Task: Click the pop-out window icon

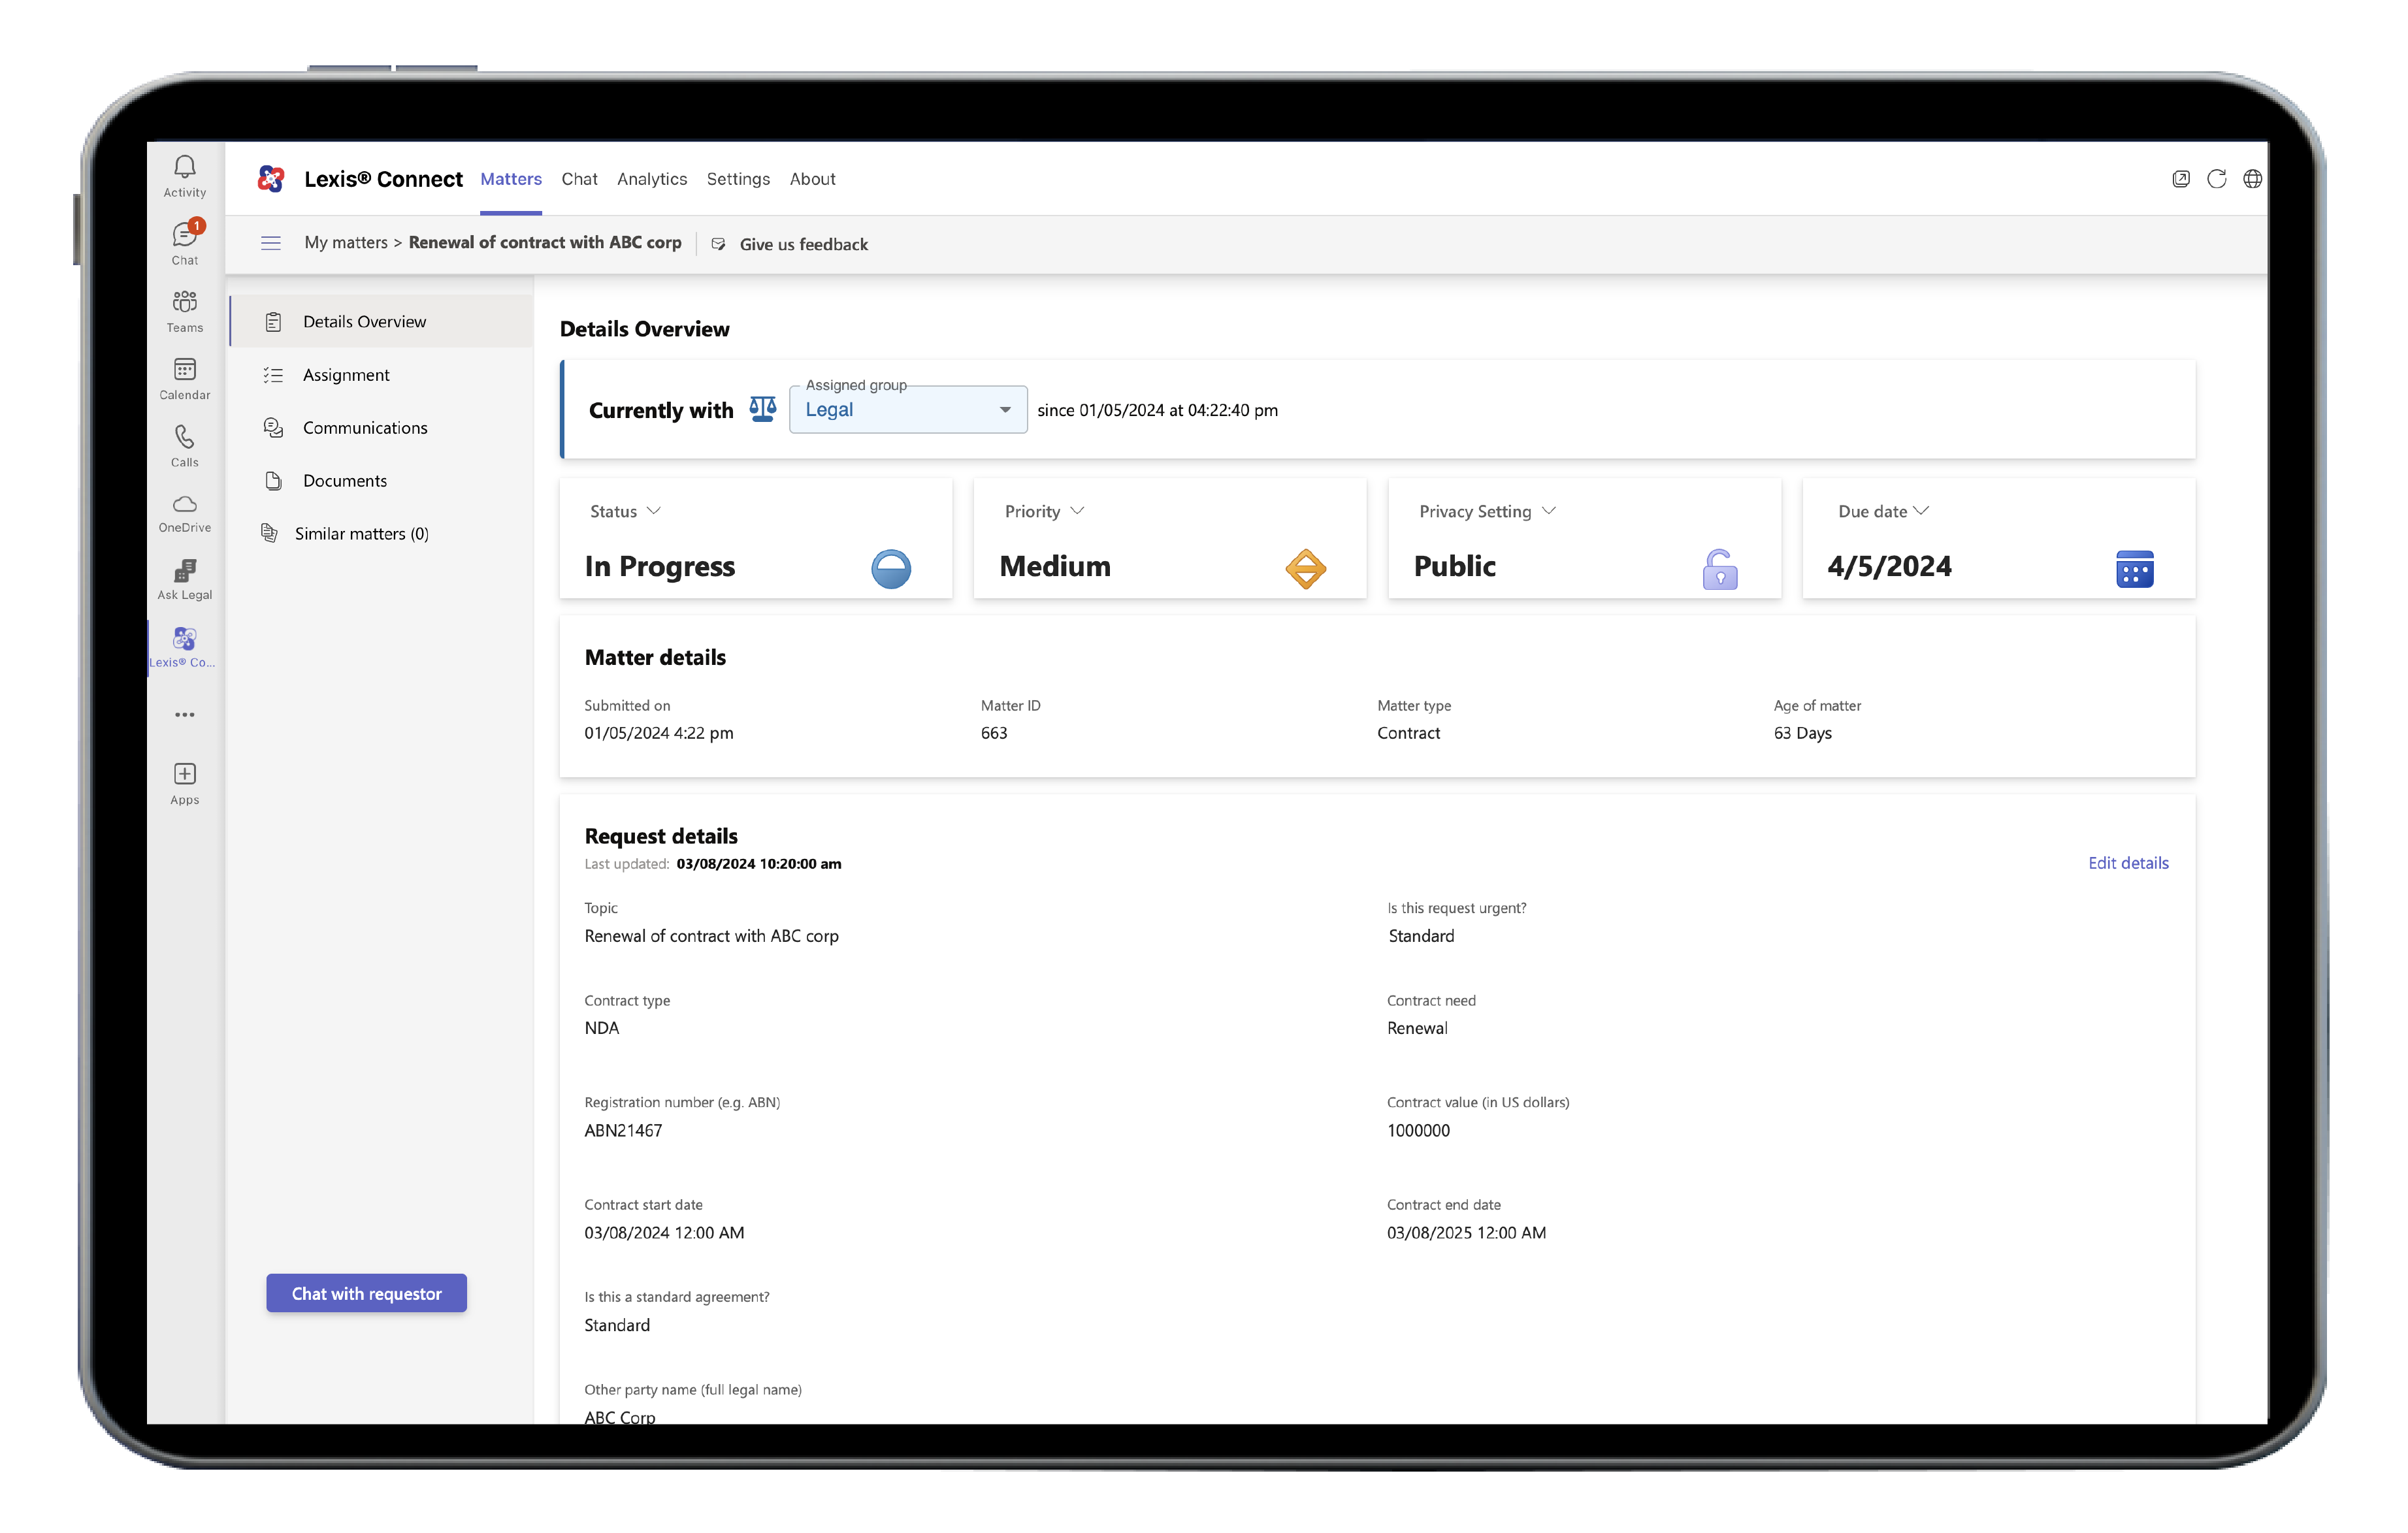Action: 2181,179
